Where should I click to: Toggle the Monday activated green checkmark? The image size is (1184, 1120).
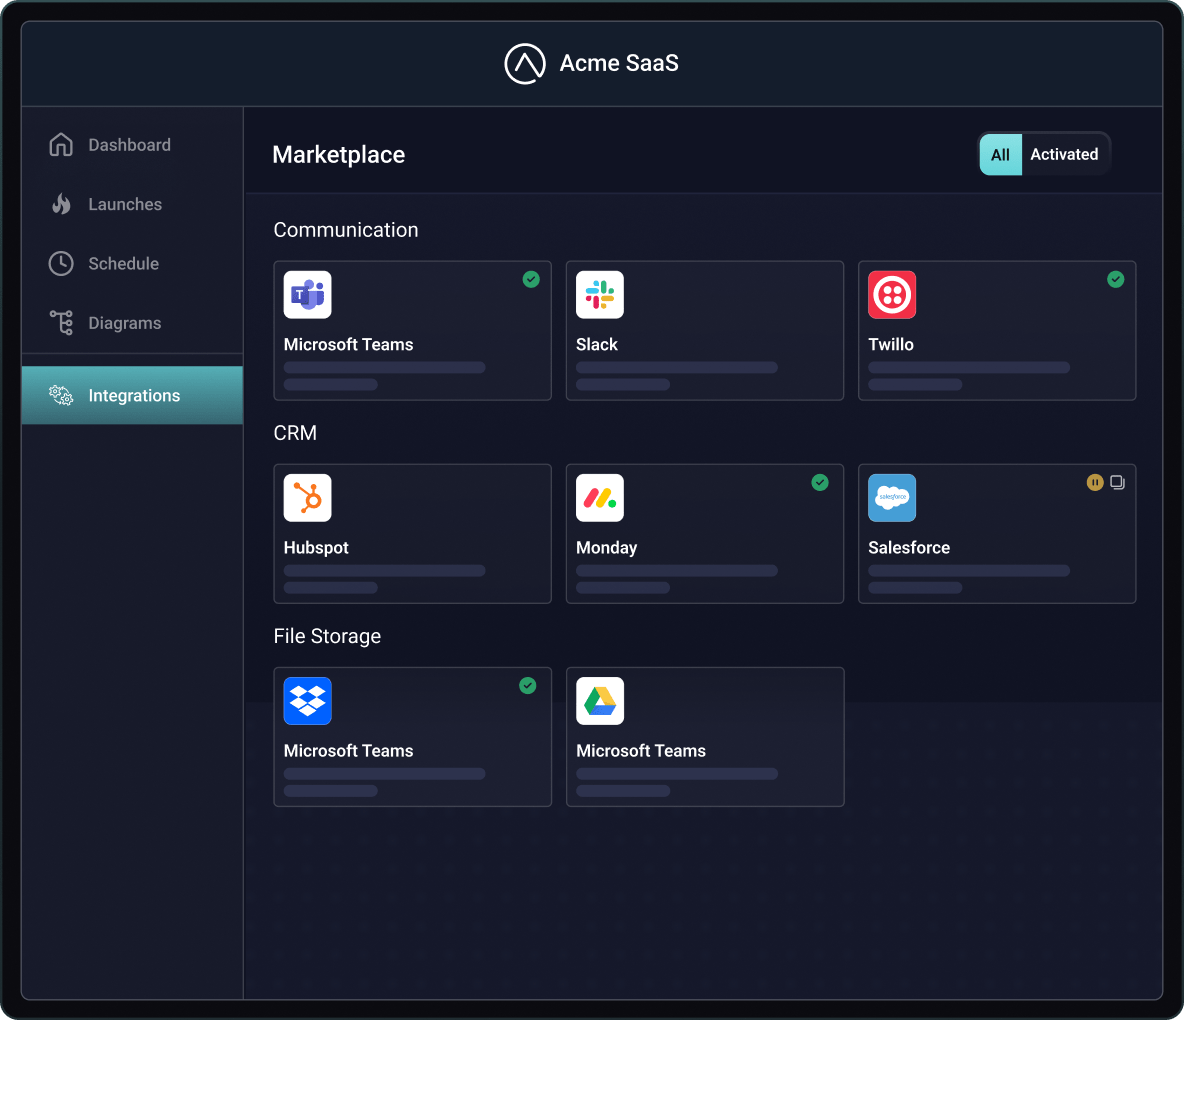[820, 483]
